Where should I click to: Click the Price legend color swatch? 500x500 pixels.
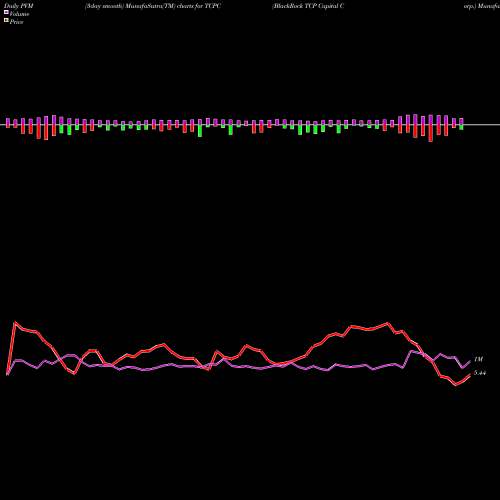point(6,20)
